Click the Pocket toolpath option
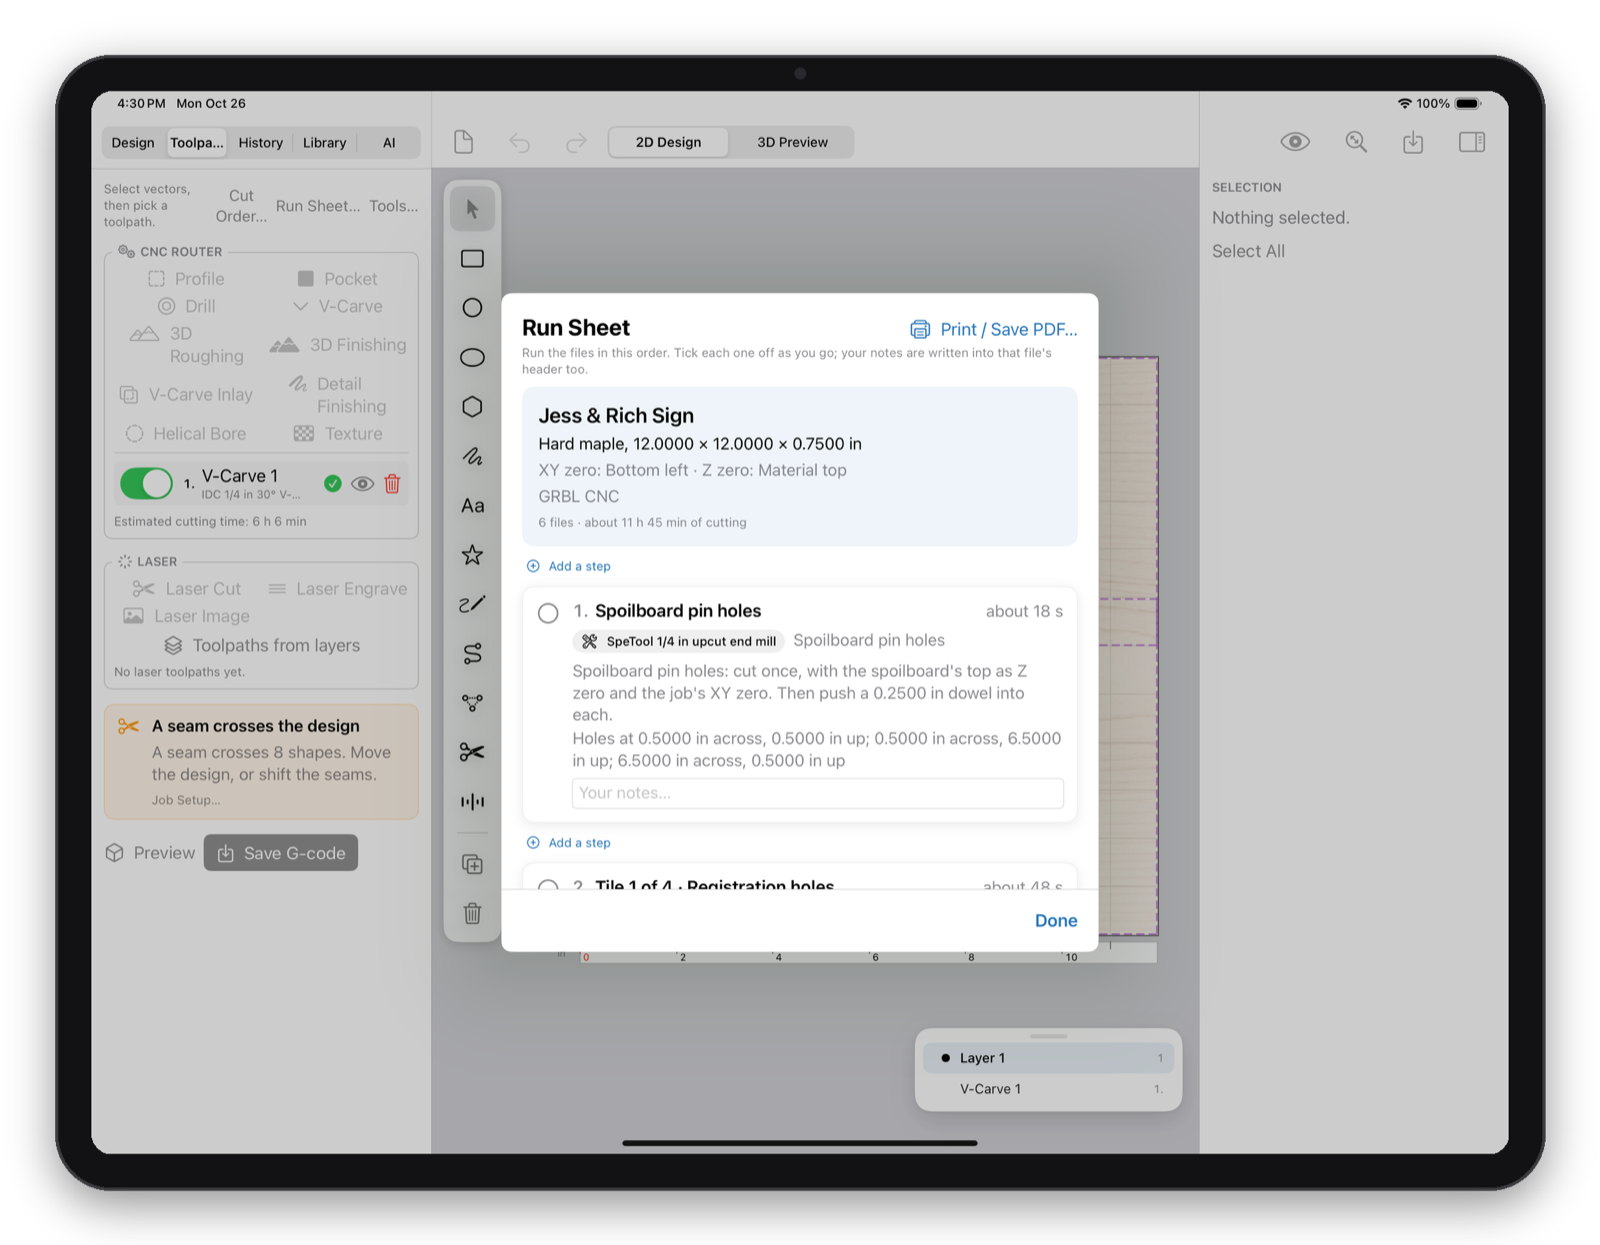This screenshot has width=1600, height=1245. point(337,279)
